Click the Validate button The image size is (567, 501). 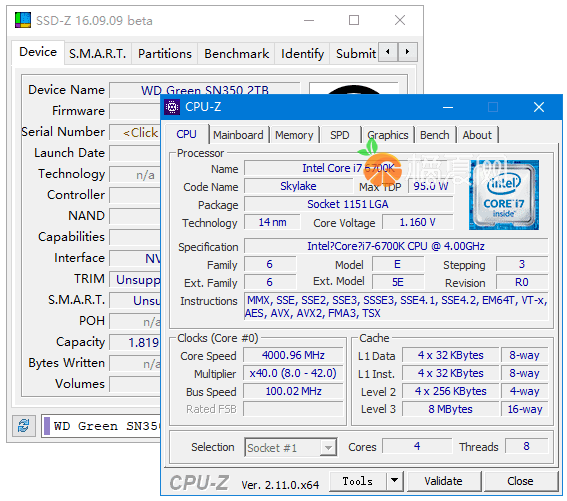443,481
